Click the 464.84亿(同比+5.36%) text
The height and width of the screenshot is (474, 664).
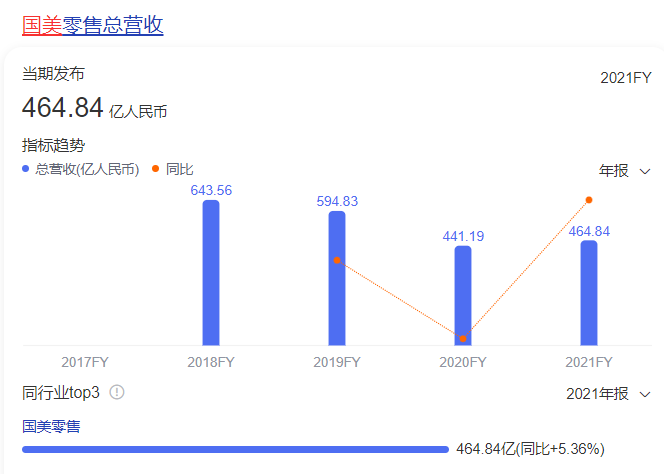[x=530, y=449]
